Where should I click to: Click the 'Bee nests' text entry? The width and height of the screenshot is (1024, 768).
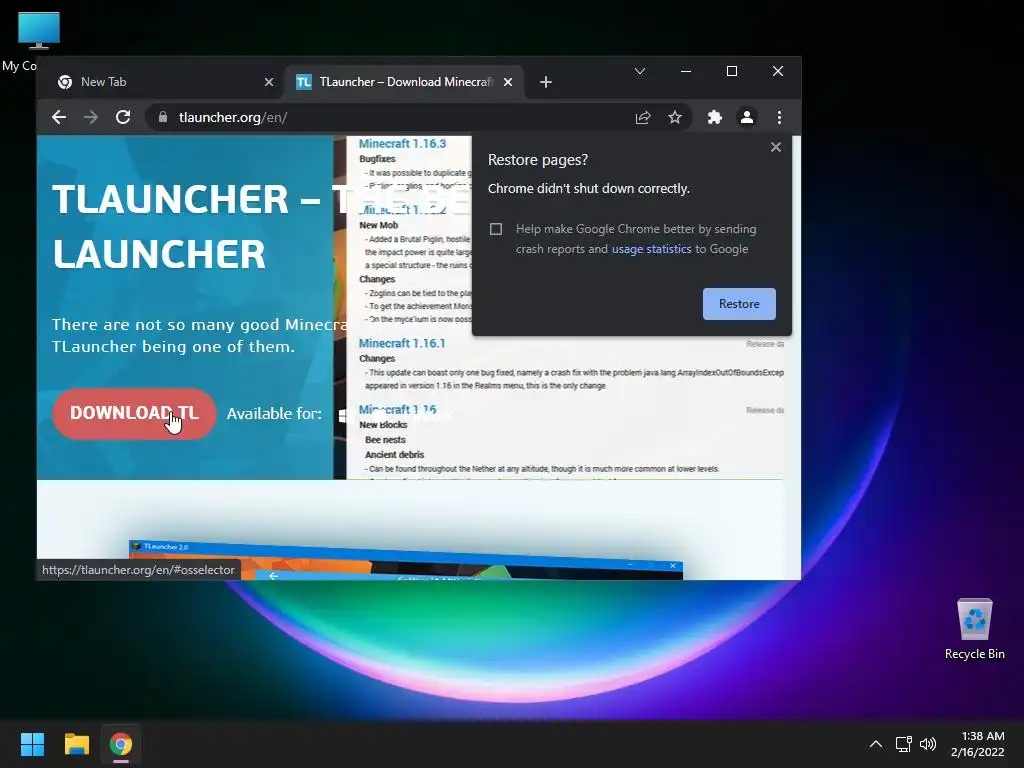(385, 440)
